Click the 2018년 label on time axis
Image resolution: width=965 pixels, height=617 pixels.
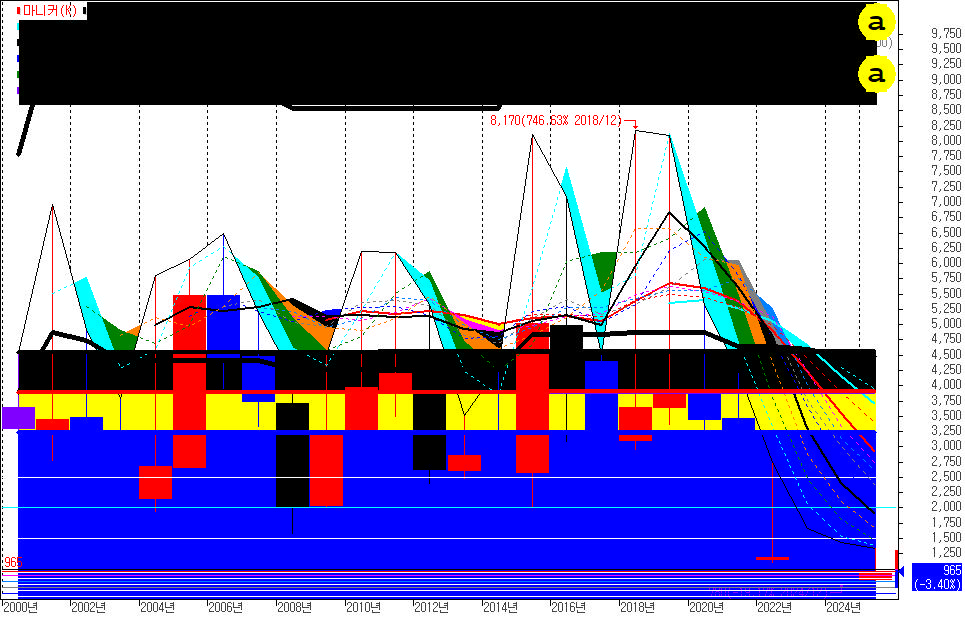pyautogui.click(x=636, y=607)
